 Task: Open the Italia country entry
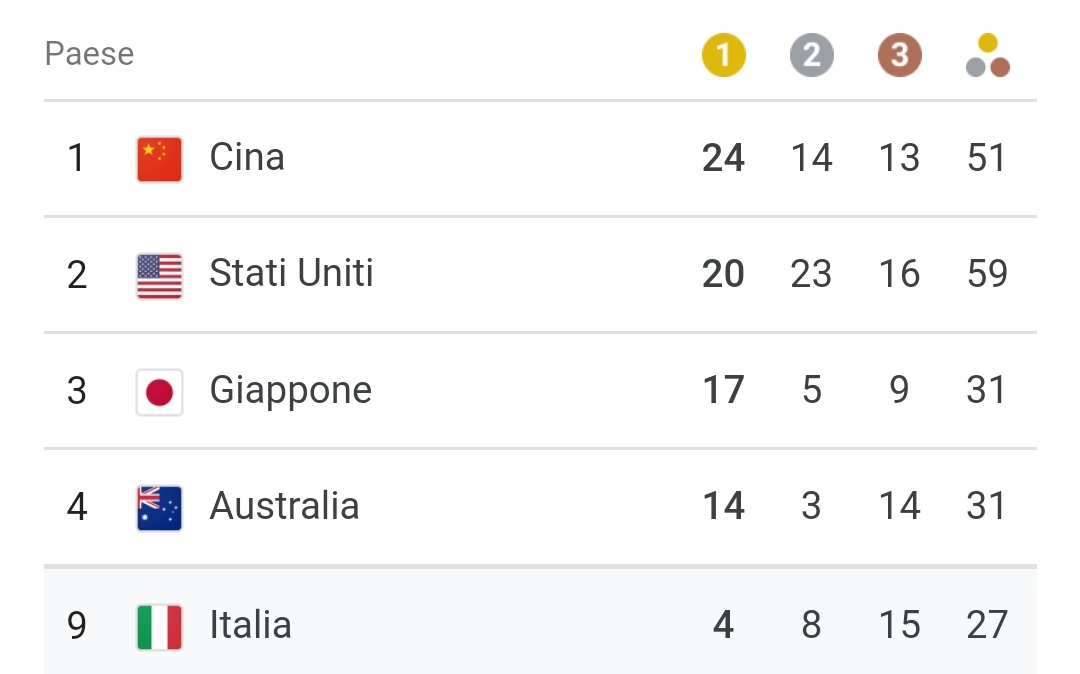click(x=250, y=625)
